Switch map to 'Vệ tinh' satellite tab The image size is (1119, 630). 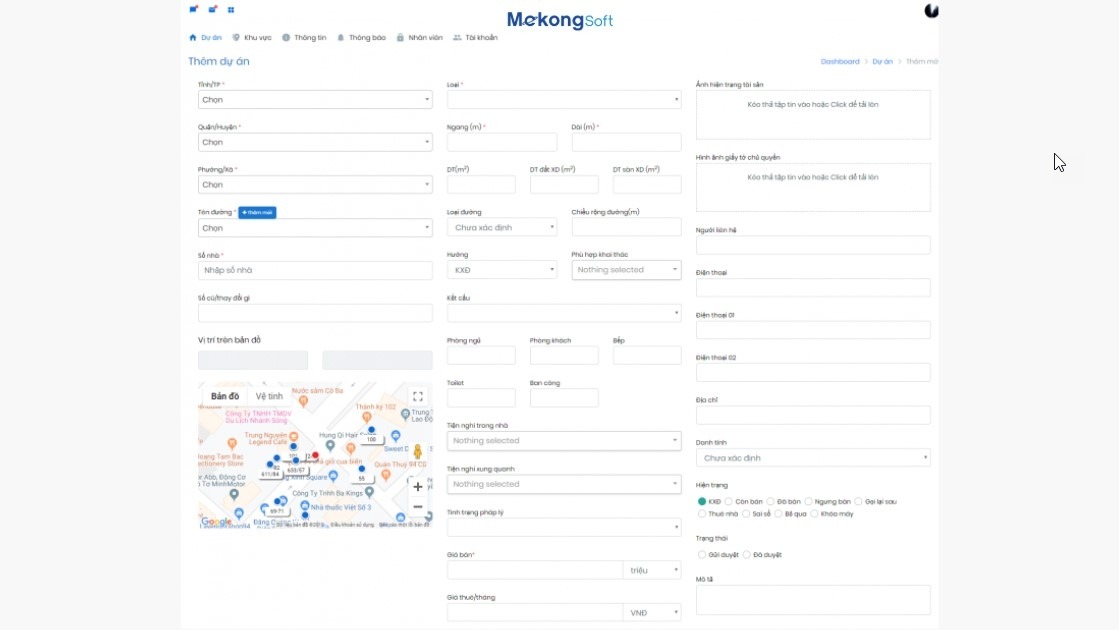point(269,397)
